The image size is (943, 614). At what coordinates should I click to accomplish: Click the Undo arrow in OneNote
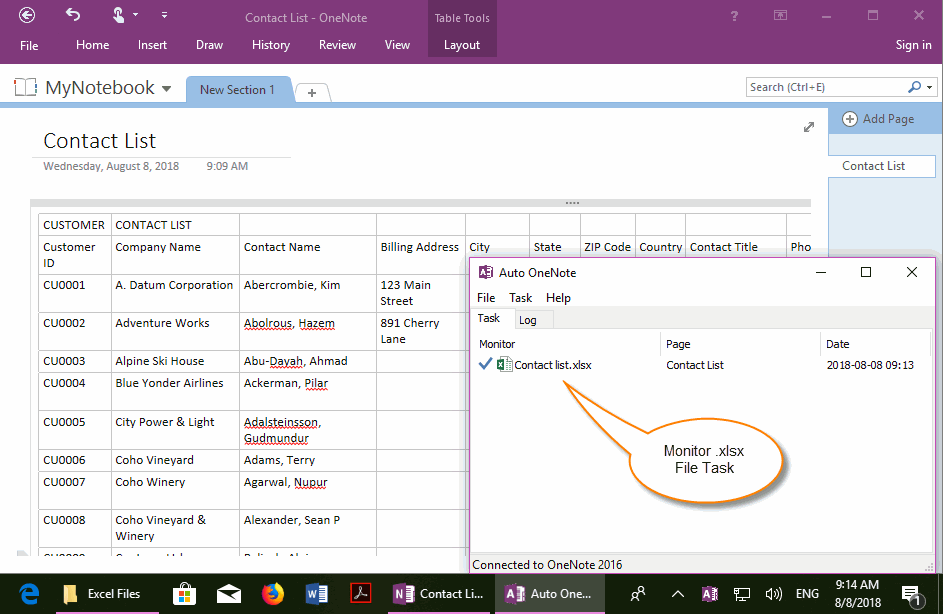73,14
